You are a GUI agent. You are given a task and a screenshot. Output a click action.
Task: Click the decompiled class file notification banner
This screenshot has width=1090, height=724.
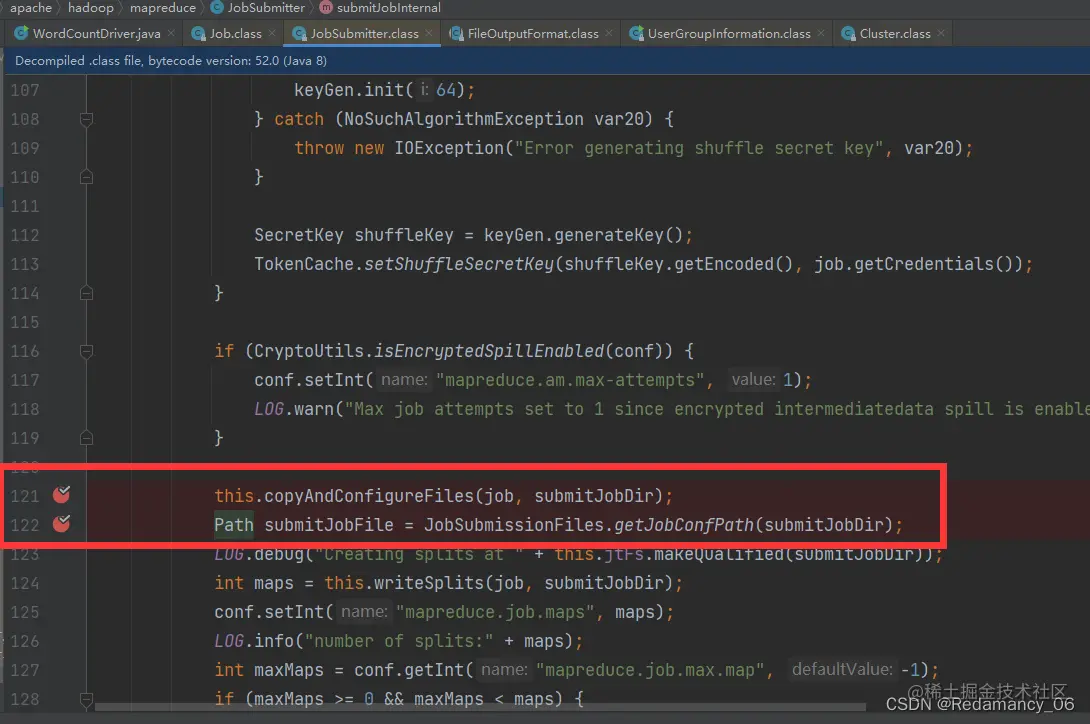pyautogui.click(x=545, y=61)
